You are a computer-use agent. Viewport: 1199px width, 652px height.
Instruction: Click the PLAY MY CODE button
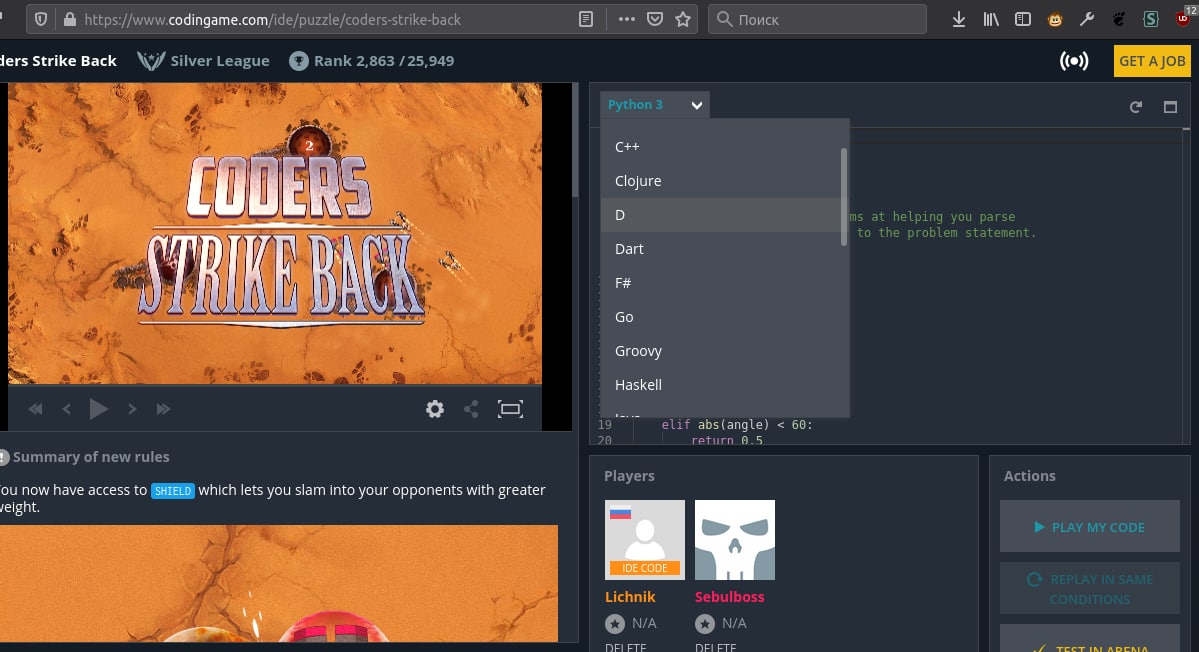point(1090,527)
